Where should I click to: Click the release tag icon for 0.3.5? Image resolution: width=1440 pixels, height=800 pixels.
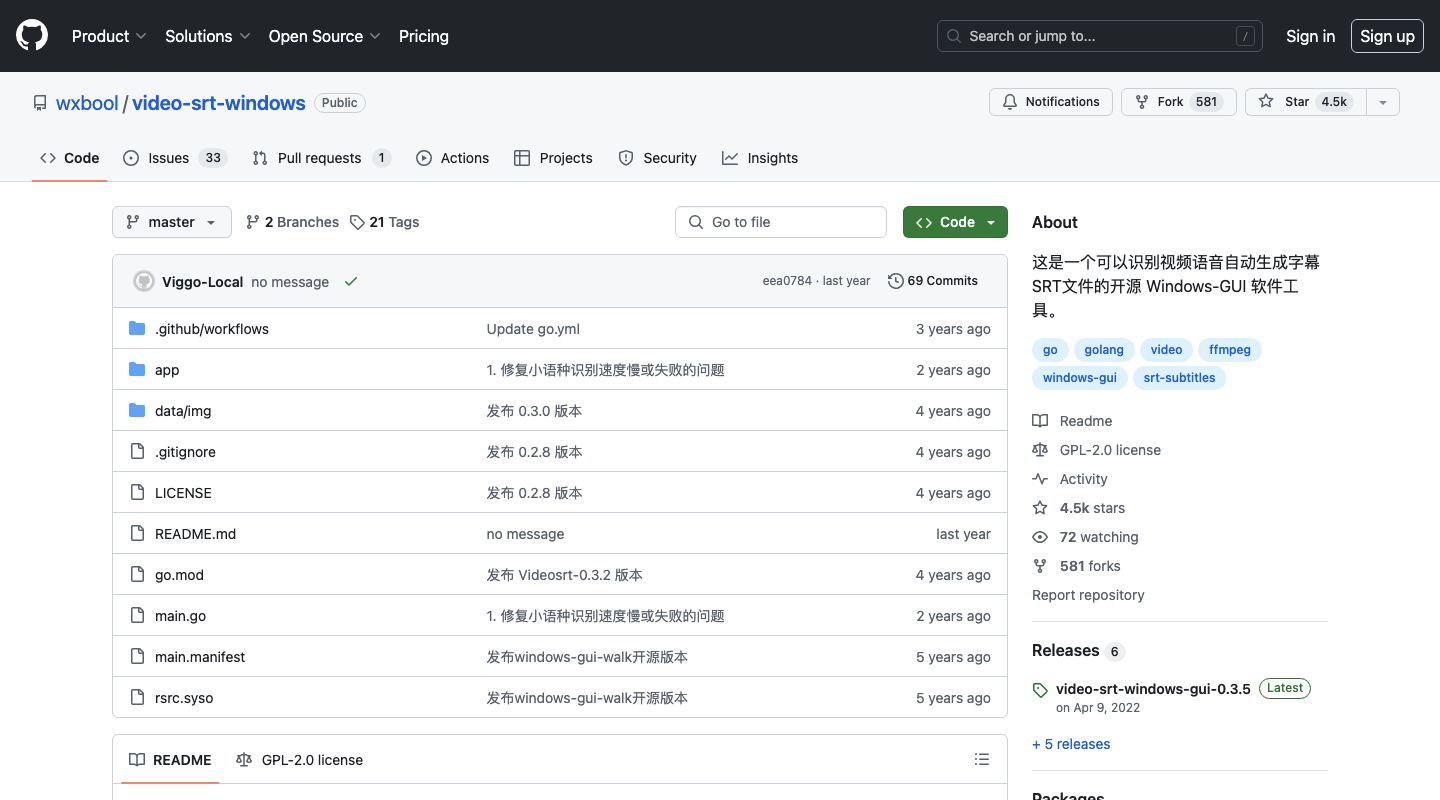click(x=1040, y=690)
